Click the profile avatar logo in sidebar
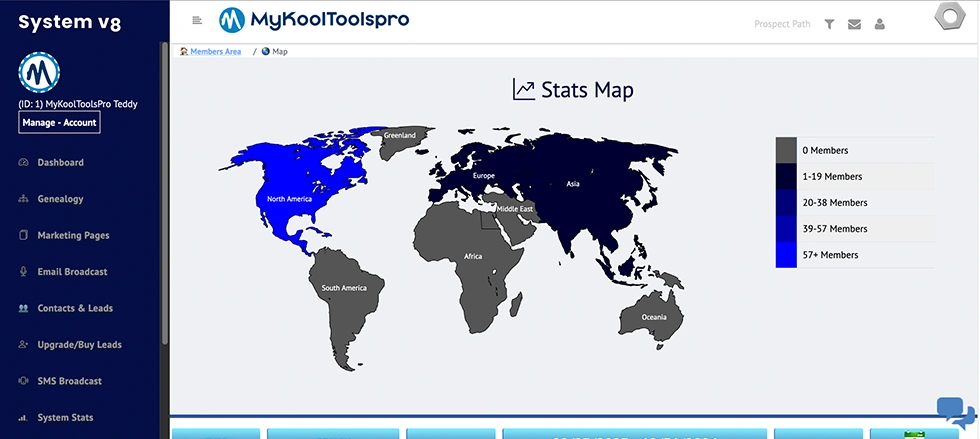Viewport: 980px width, 439px height. pyautogui.click(x=39, y=71)
